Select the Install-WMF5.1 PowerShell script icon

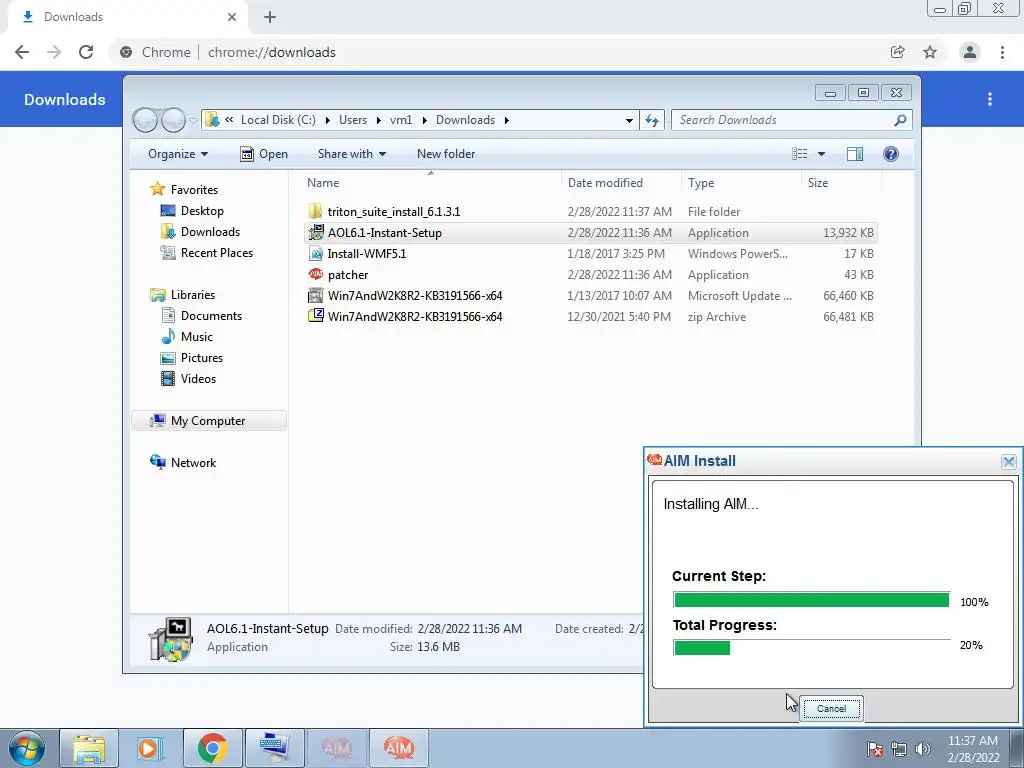click(315, 253)
